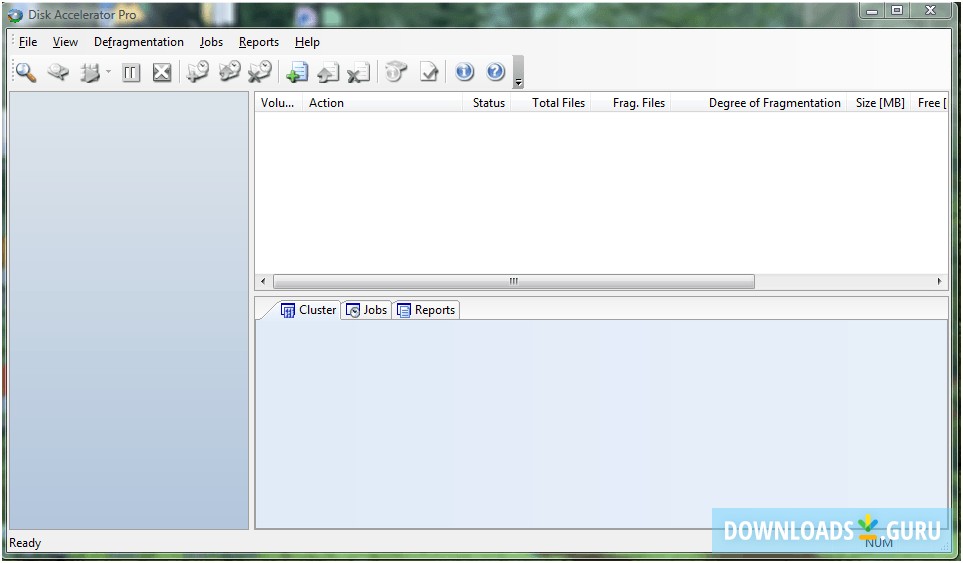Viewport: 963px width, 563px height.
Task: Open the Jobs menu
Action: tap(211, 42)
